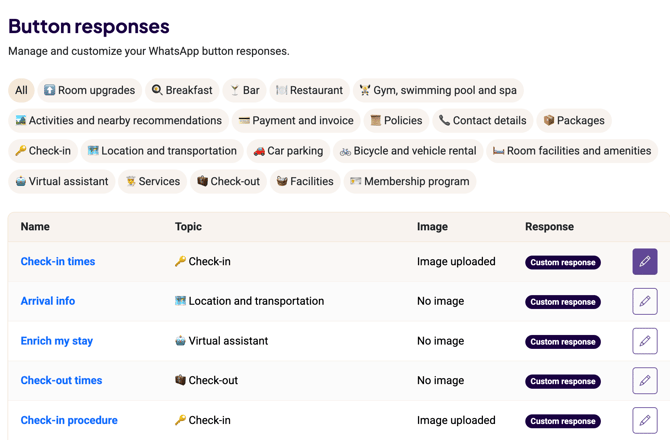Filter by Room upgrades topic
Screen dimensions: 670x440
coord(89,90)
